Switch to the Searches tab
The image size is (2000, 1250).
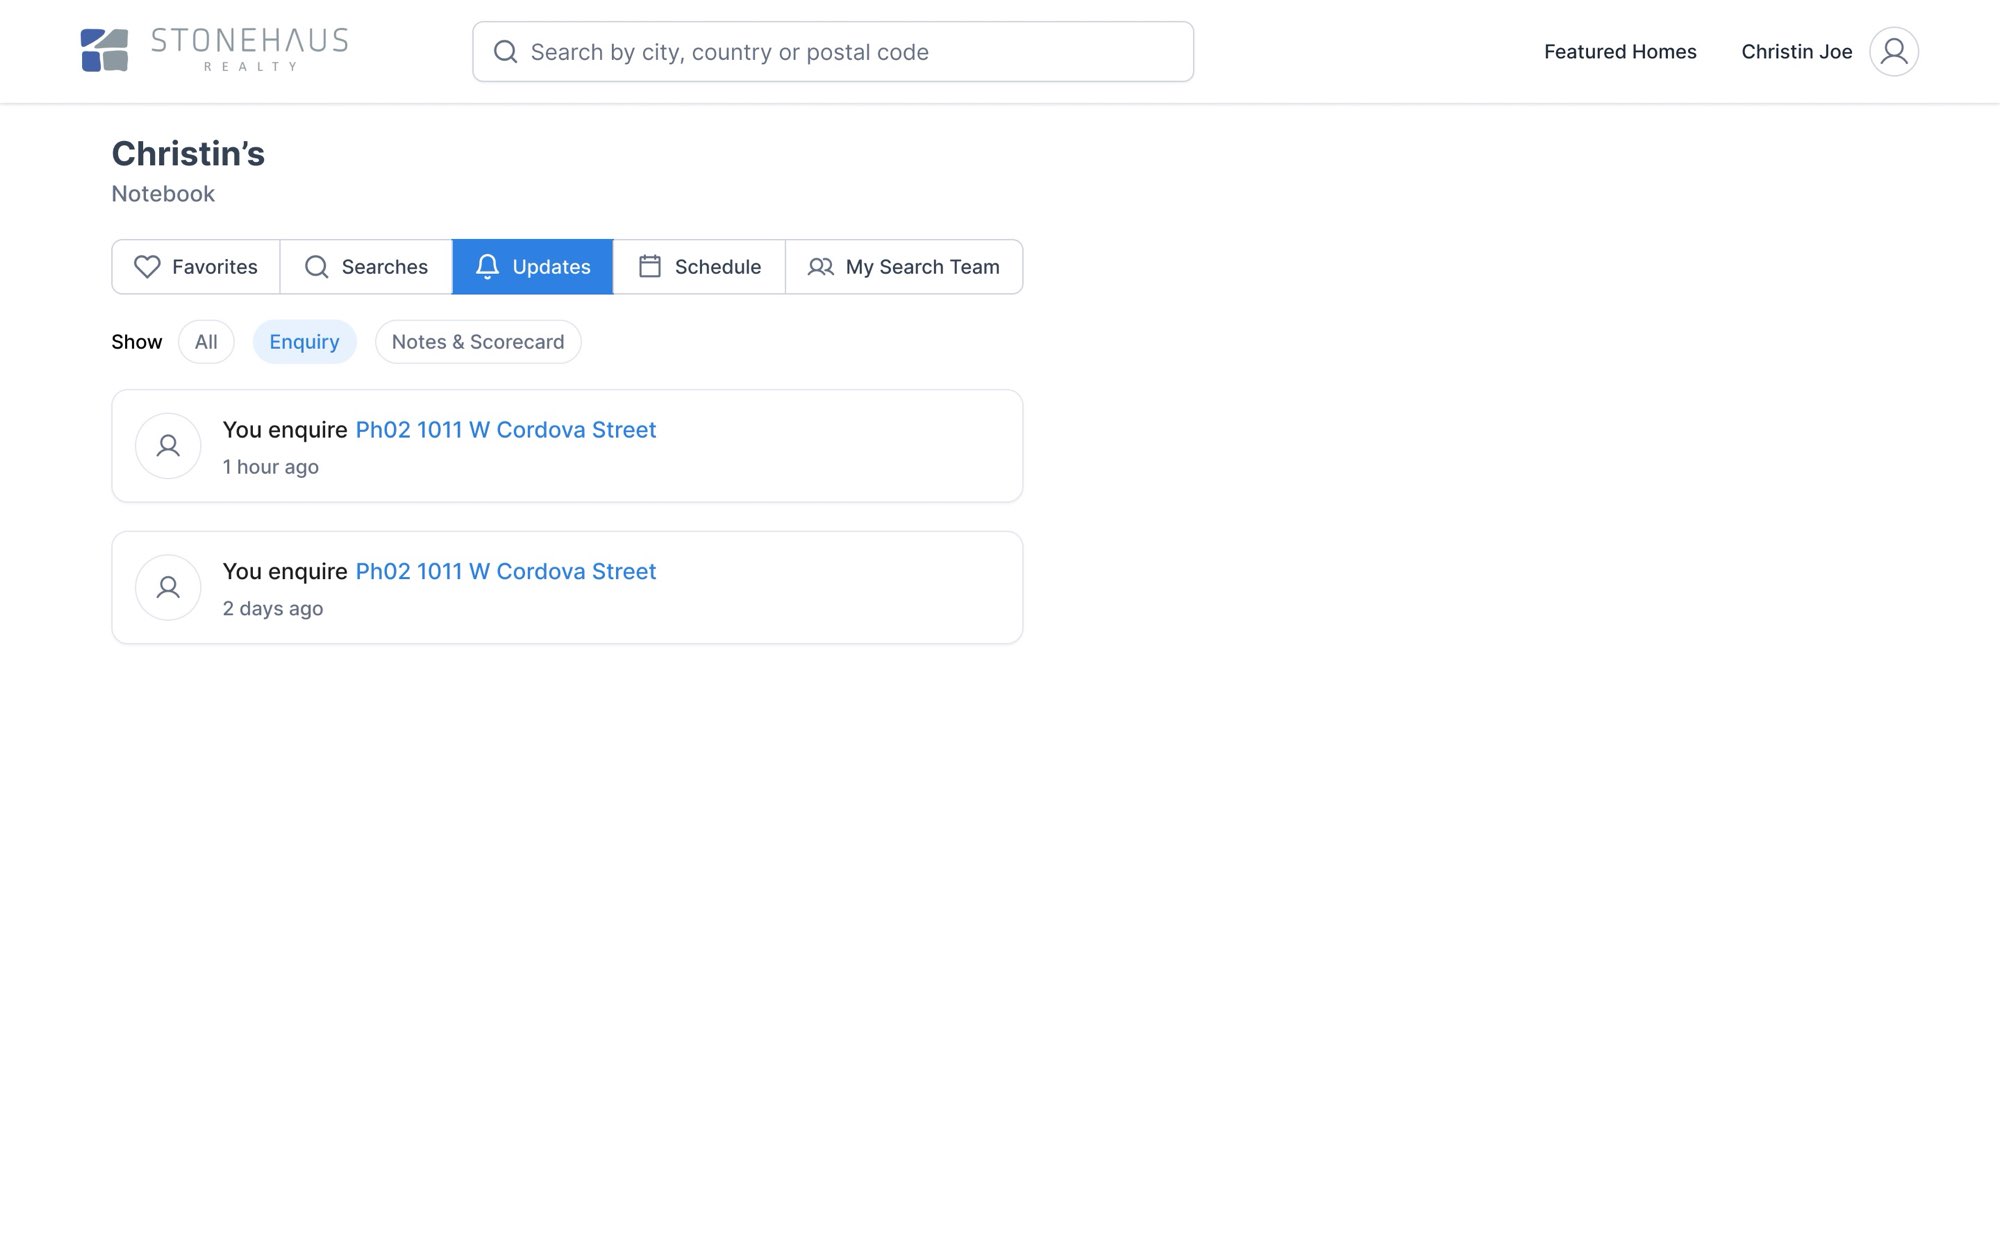tap(366, 267)
